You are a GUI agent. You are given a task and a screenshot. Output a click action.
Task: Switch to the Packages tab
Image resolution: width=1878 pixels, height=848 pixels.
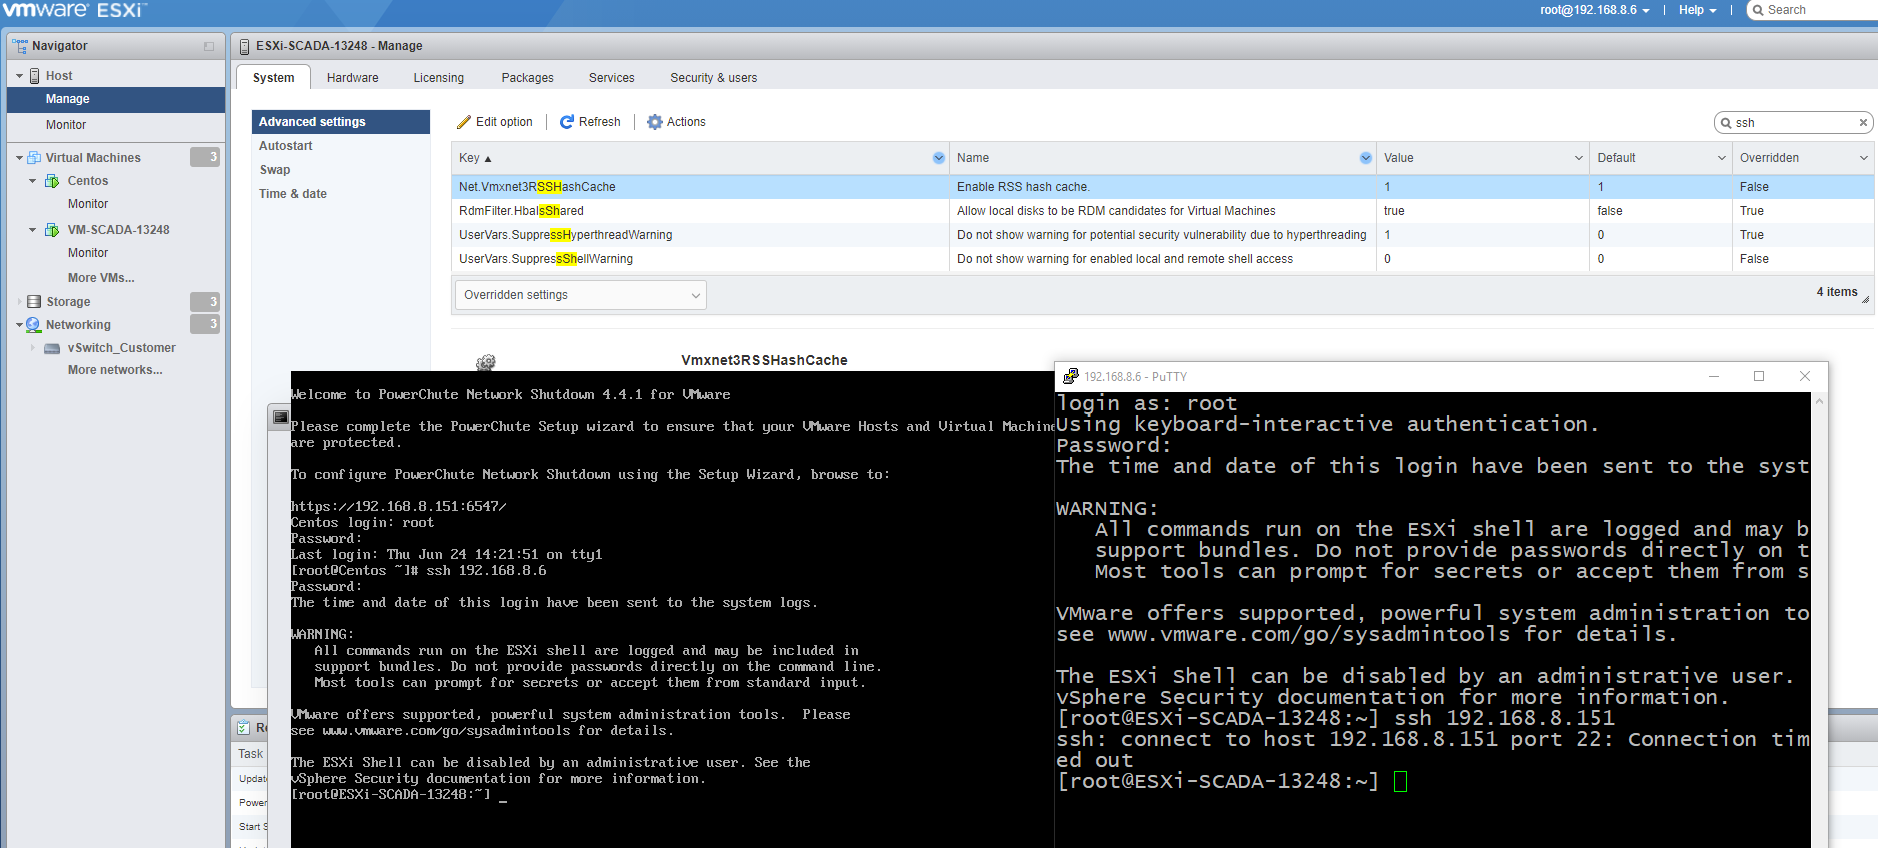click(x=527, y=78)
